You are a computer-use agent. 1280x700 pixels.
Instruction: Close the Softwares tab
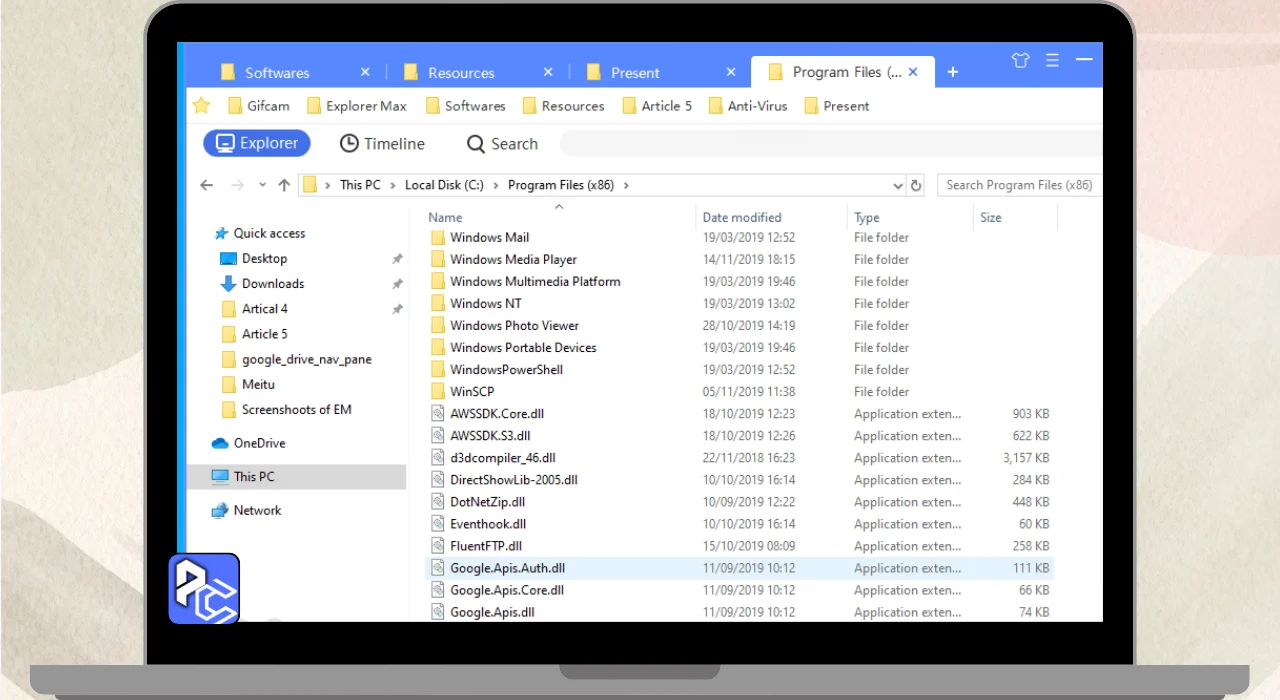[365, 72]
